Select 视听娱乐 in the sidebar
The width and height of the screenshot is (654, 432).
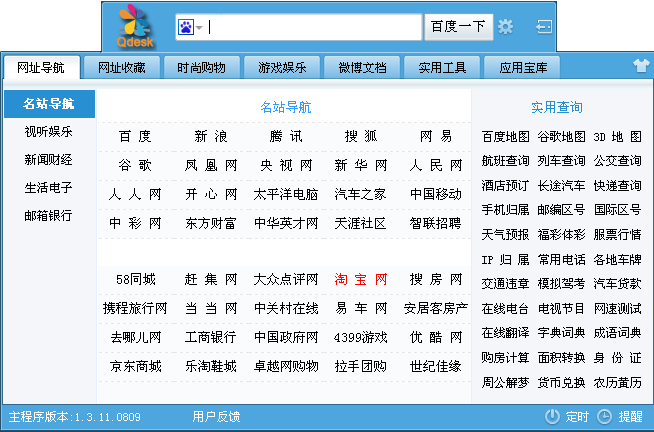[x=48, y=132]
